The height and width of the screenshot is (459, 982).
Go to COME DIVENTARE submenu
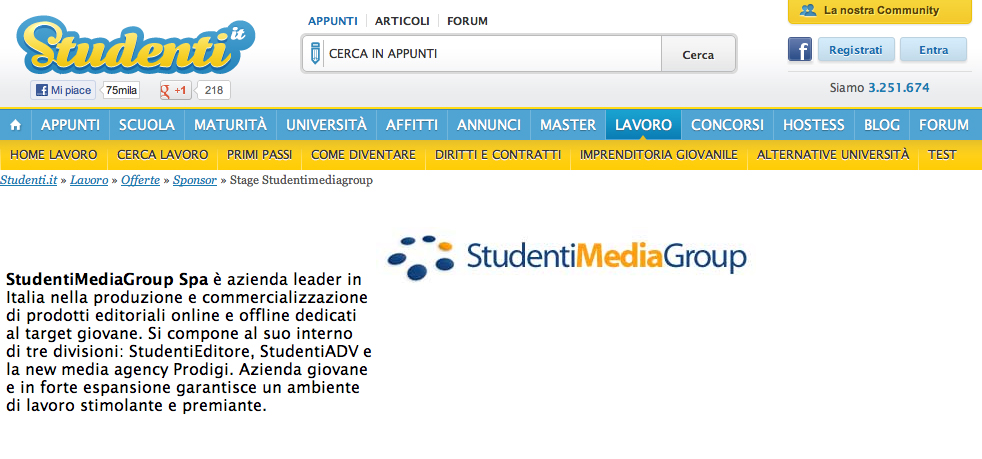pos(363,155)
